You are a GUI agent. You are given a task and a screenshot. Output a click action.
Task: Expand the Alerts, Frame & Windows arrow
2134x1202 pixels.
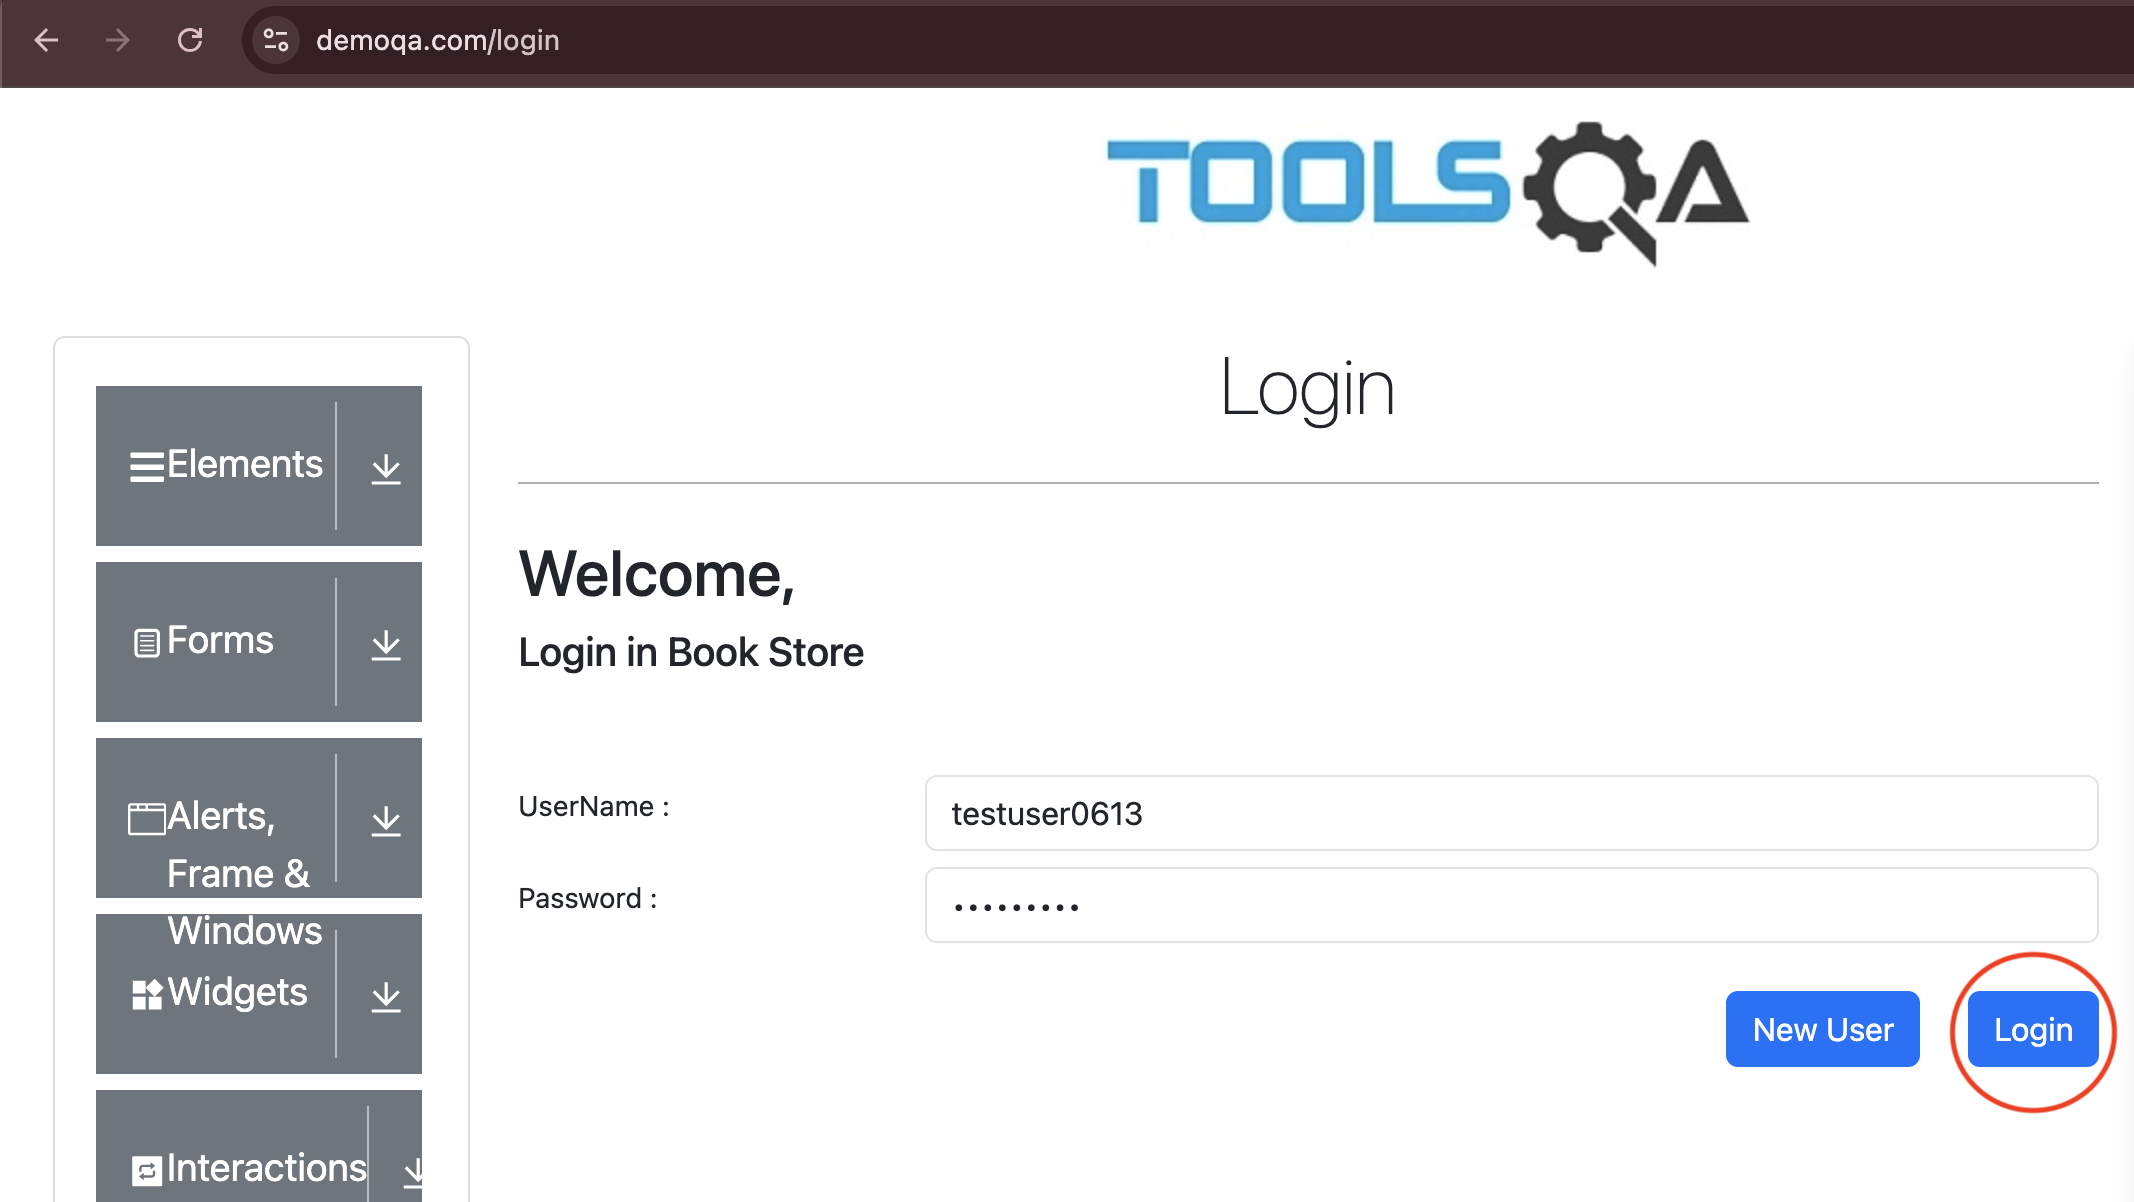[x=386, y=820]
